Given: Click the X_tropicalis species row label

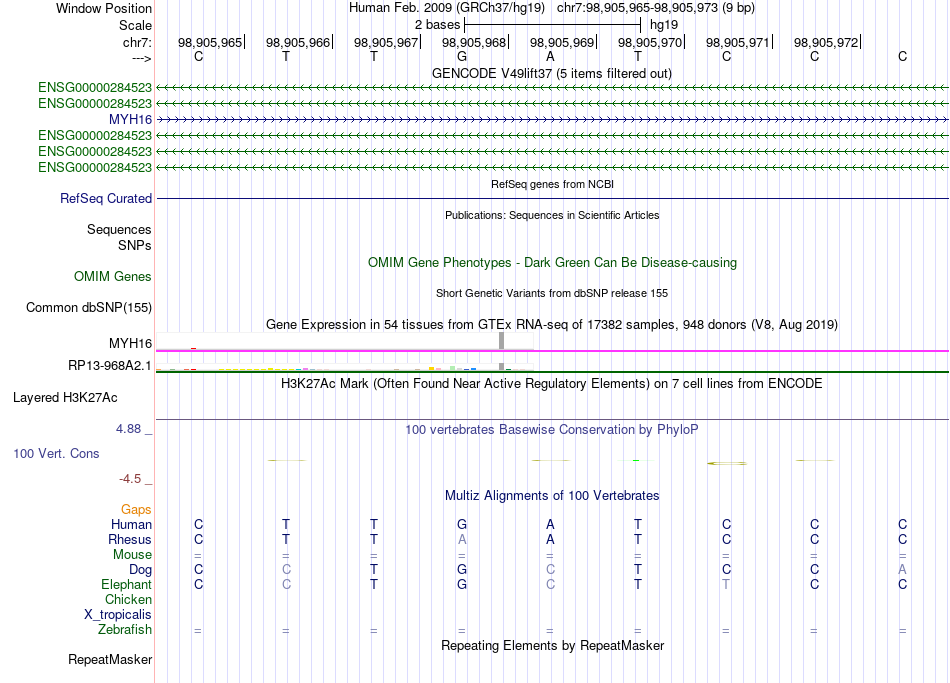Looking at the screenshot, I should click(118, 615).
